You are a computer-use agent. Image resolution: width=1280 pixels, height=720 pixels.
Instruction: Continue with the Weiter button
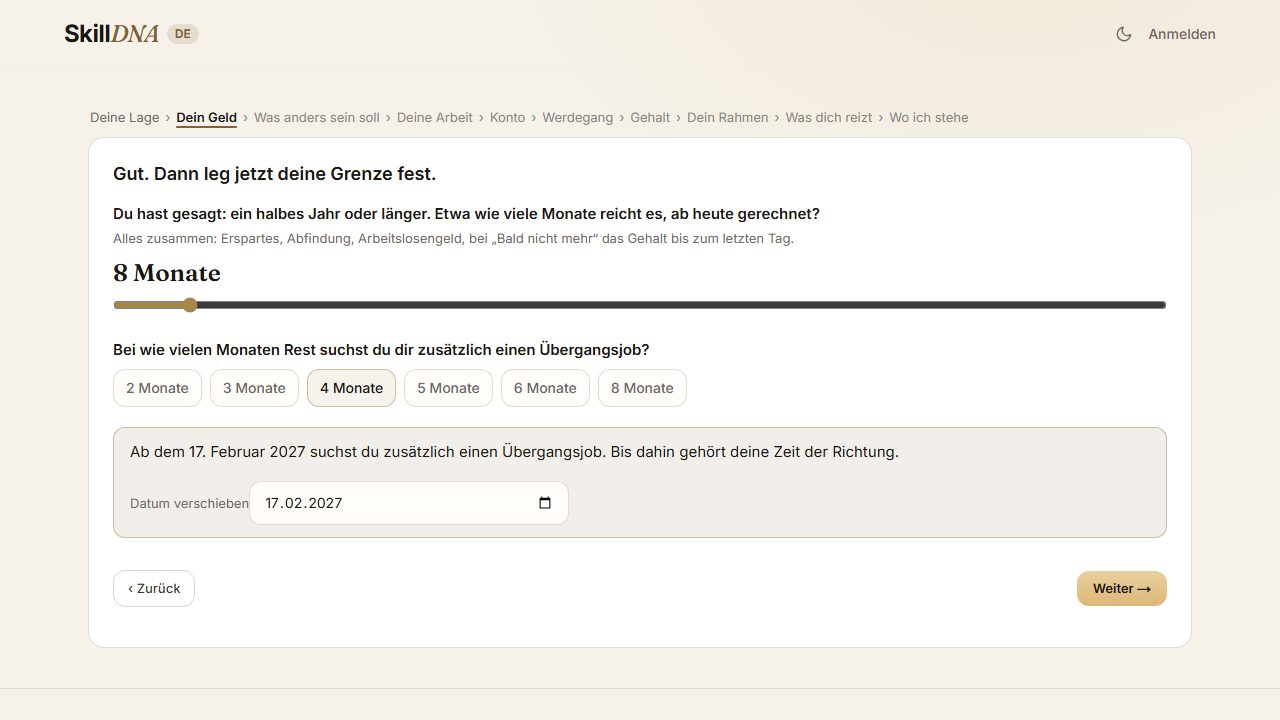tap(1122, 589)
